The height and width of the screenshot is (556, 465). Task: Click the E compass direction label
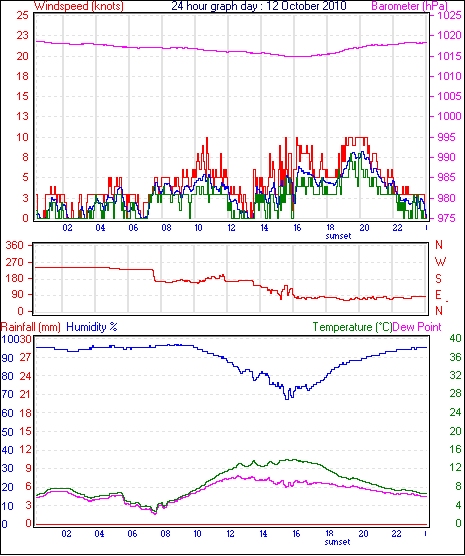click(x=439, y=295)
